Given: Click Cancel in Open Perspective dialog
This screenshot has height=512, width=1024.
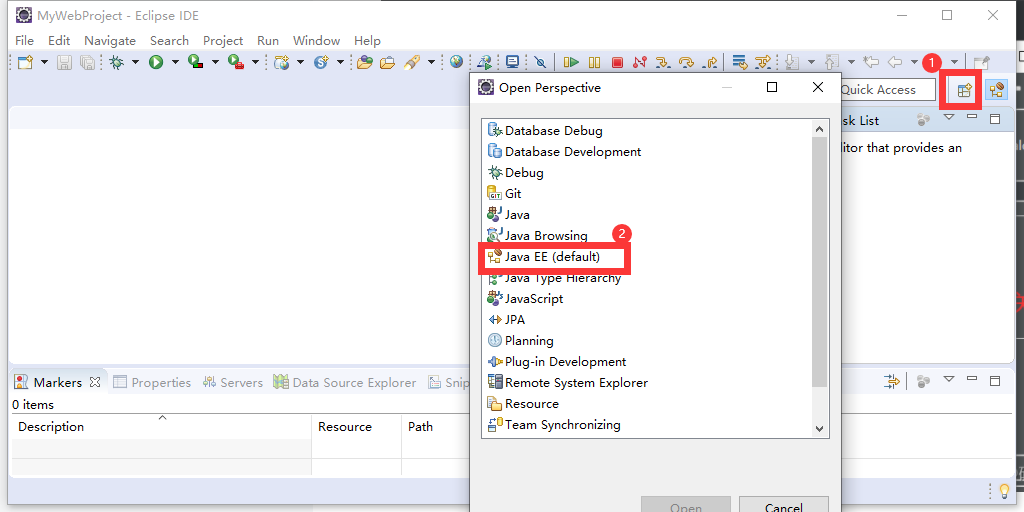Looking at the screenshot, I should pyautogui.click(x=784, y=507).
